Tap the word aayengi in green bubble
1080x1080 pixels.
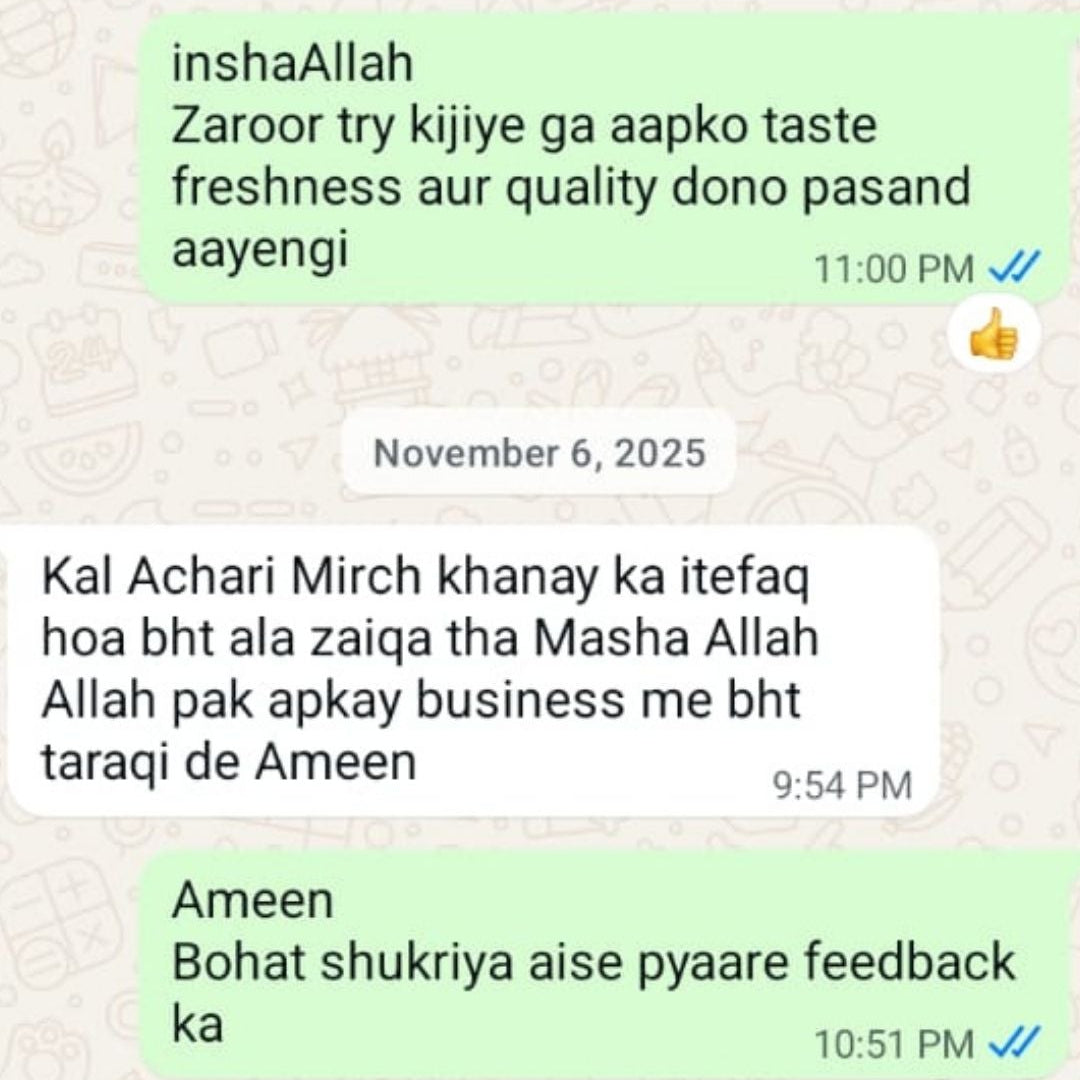point(260,251)
